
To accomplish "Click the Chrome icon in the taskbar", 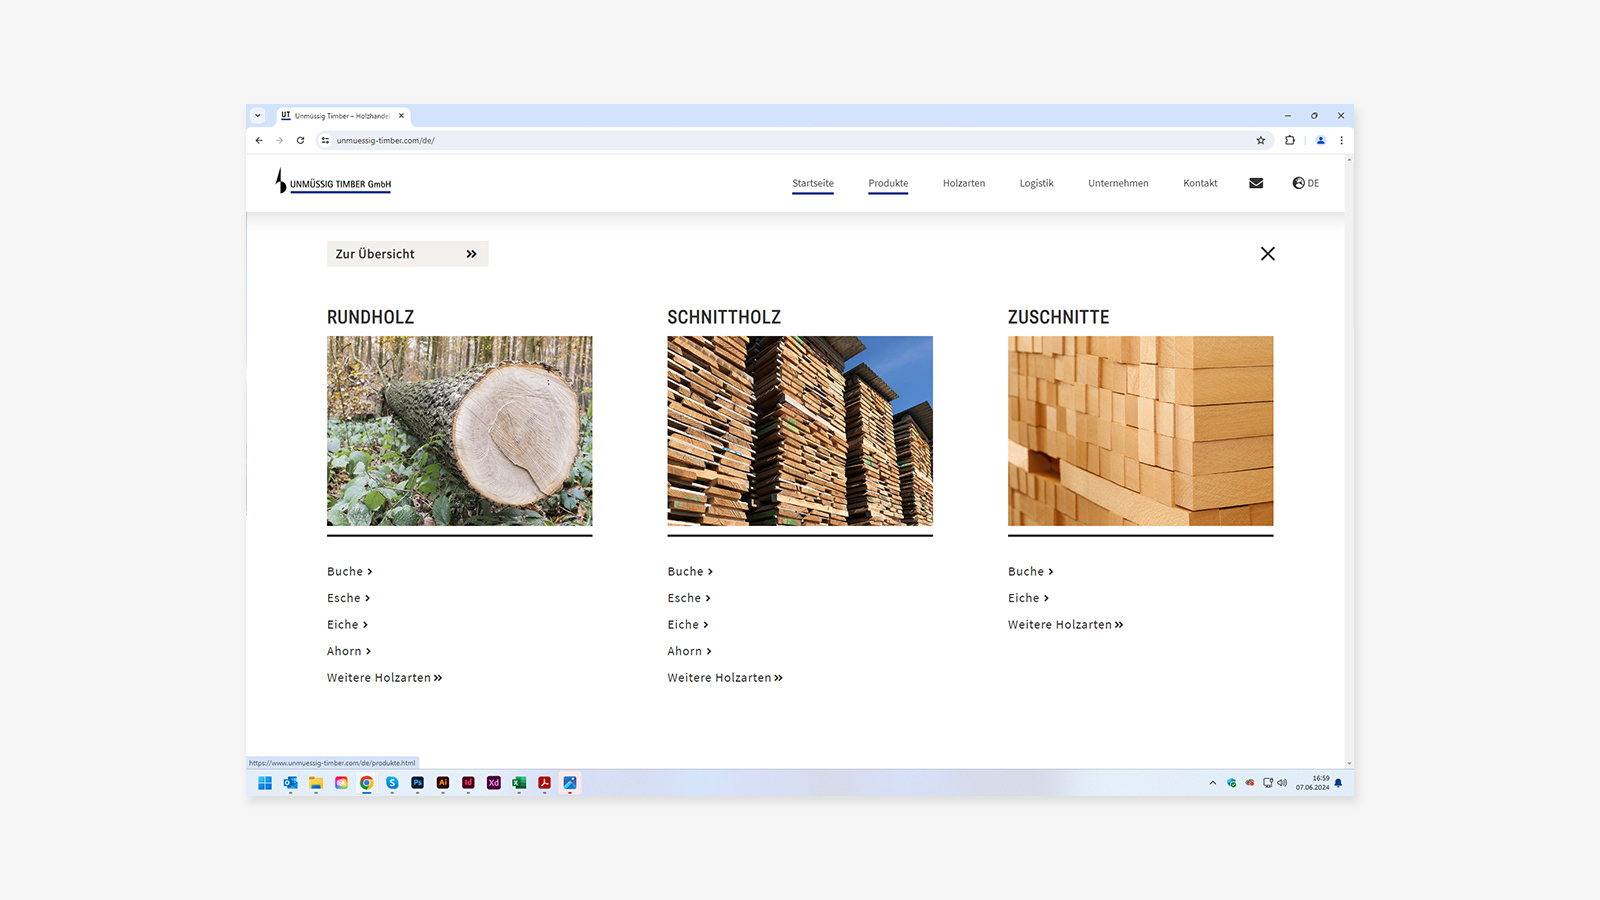I will coord(367,783).
